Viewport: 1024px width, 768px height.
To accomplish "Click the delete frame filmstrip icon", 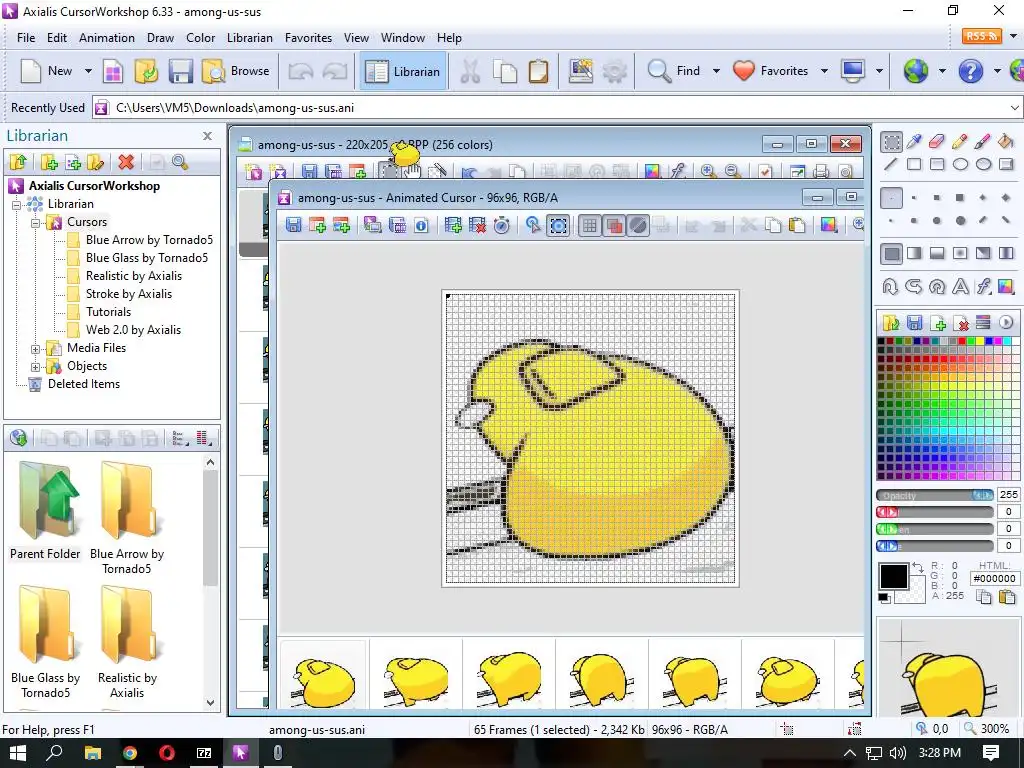I will pyautogui.click(x=477, y=226).
